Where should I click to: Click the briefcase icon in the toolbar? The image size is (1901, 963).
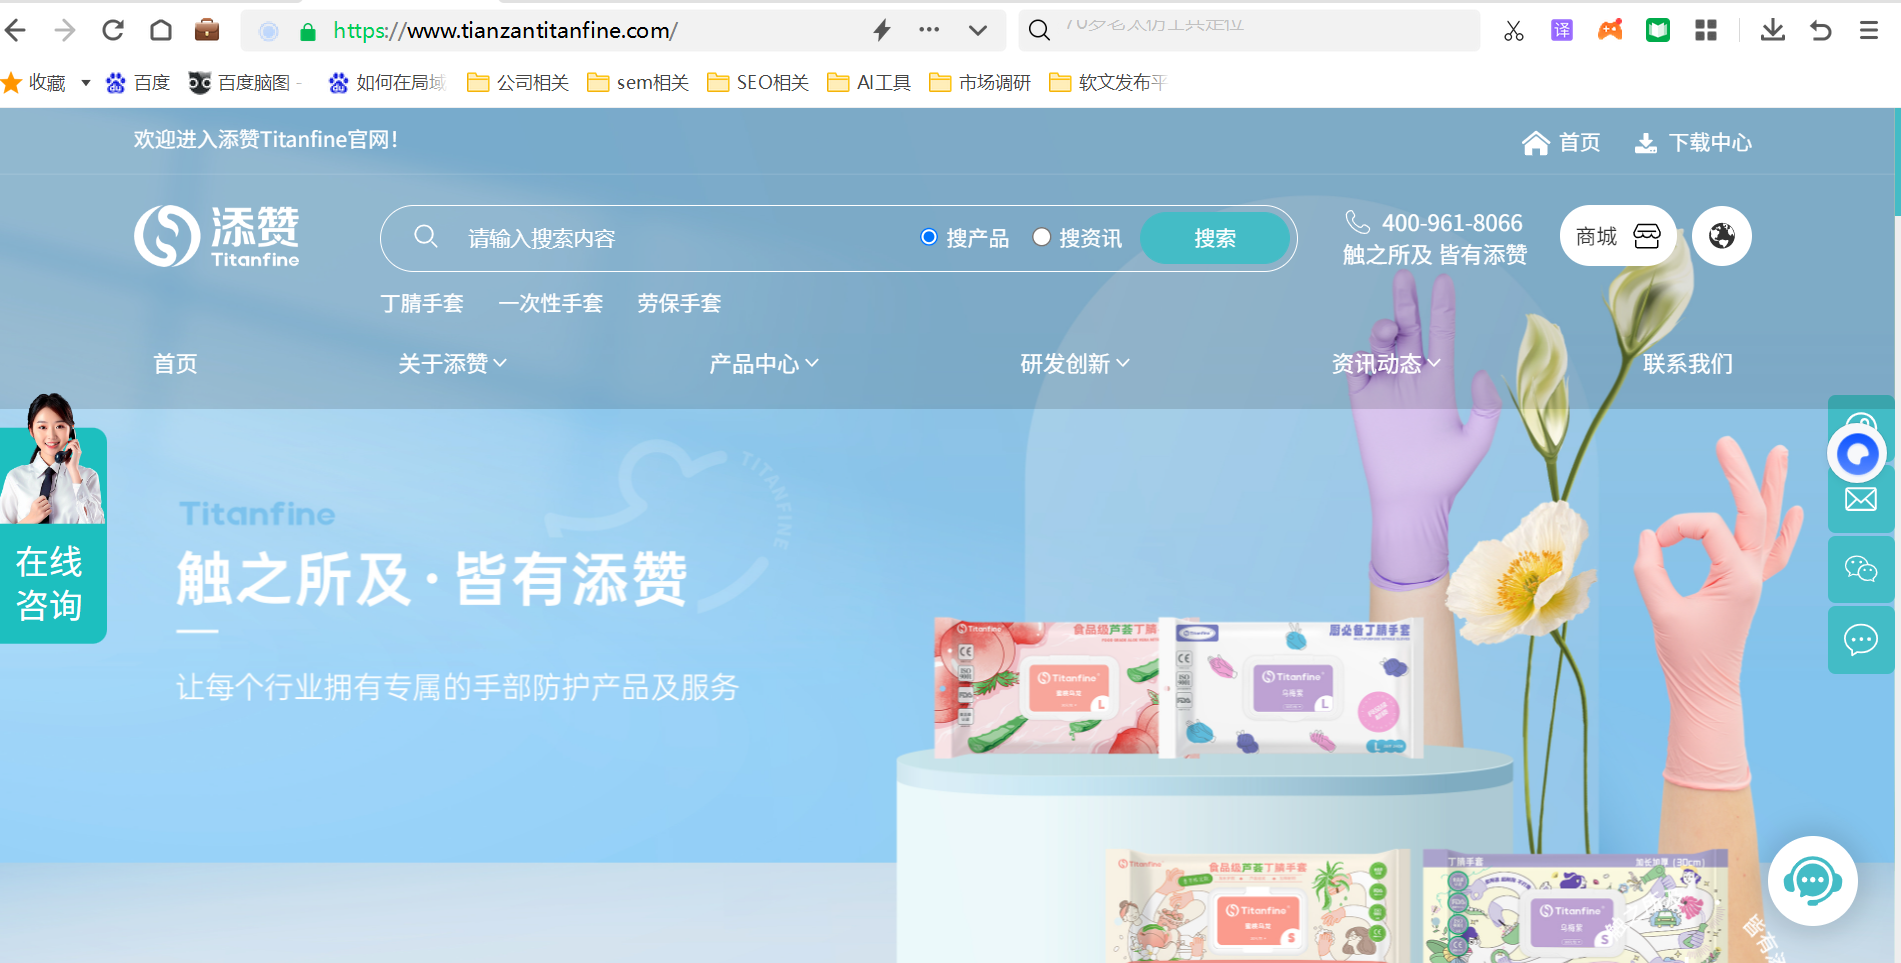click(x=207, y=30)
